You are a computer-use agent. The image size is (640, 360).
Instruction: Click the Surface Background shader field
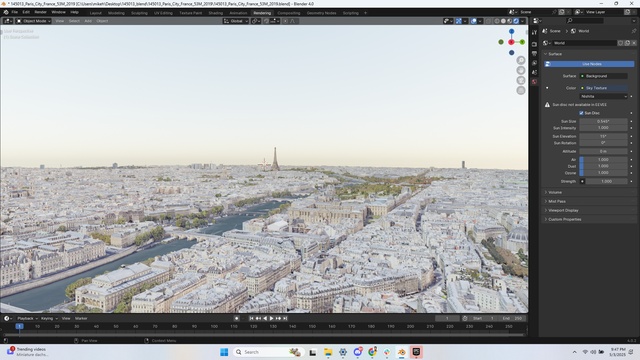(603, 76)
